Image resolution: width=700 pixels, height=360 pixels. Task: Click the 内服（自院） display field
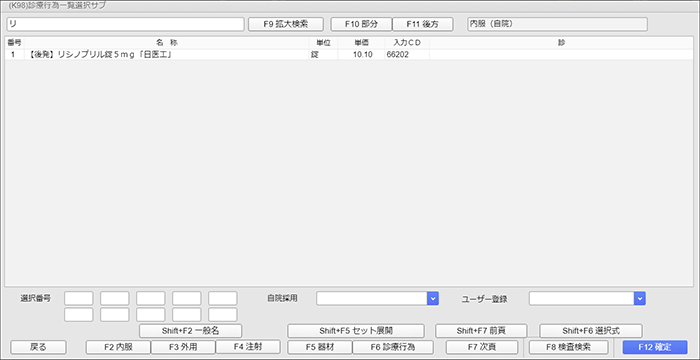point(557,24)
